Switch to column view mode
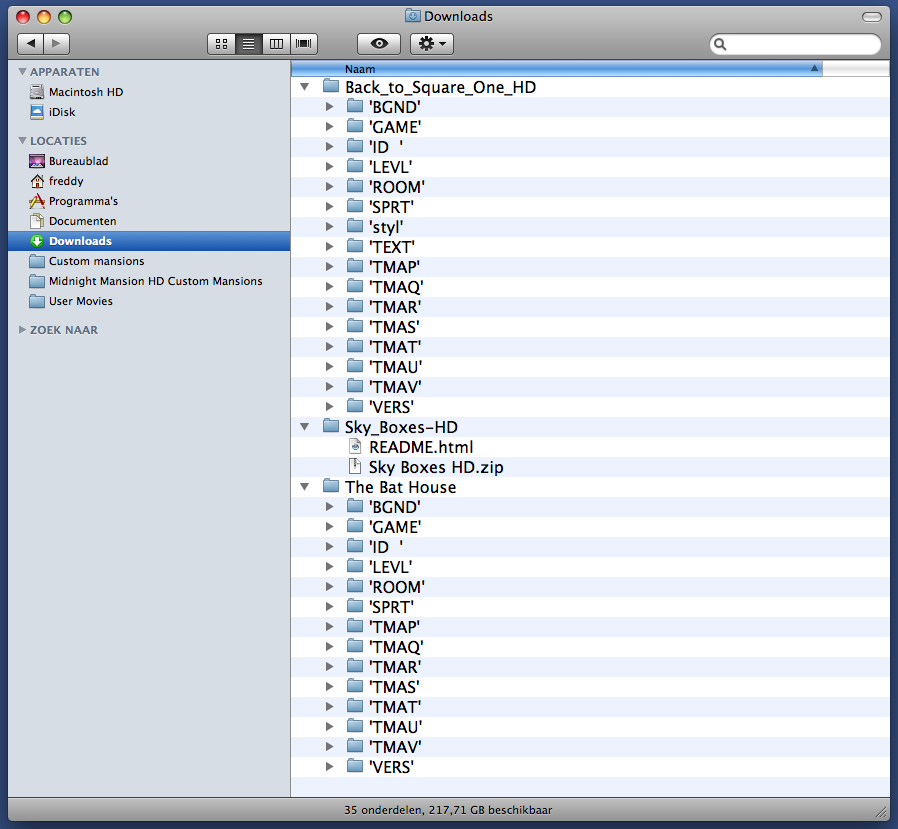This screenshot has height=829, width=898. (276, 44)
